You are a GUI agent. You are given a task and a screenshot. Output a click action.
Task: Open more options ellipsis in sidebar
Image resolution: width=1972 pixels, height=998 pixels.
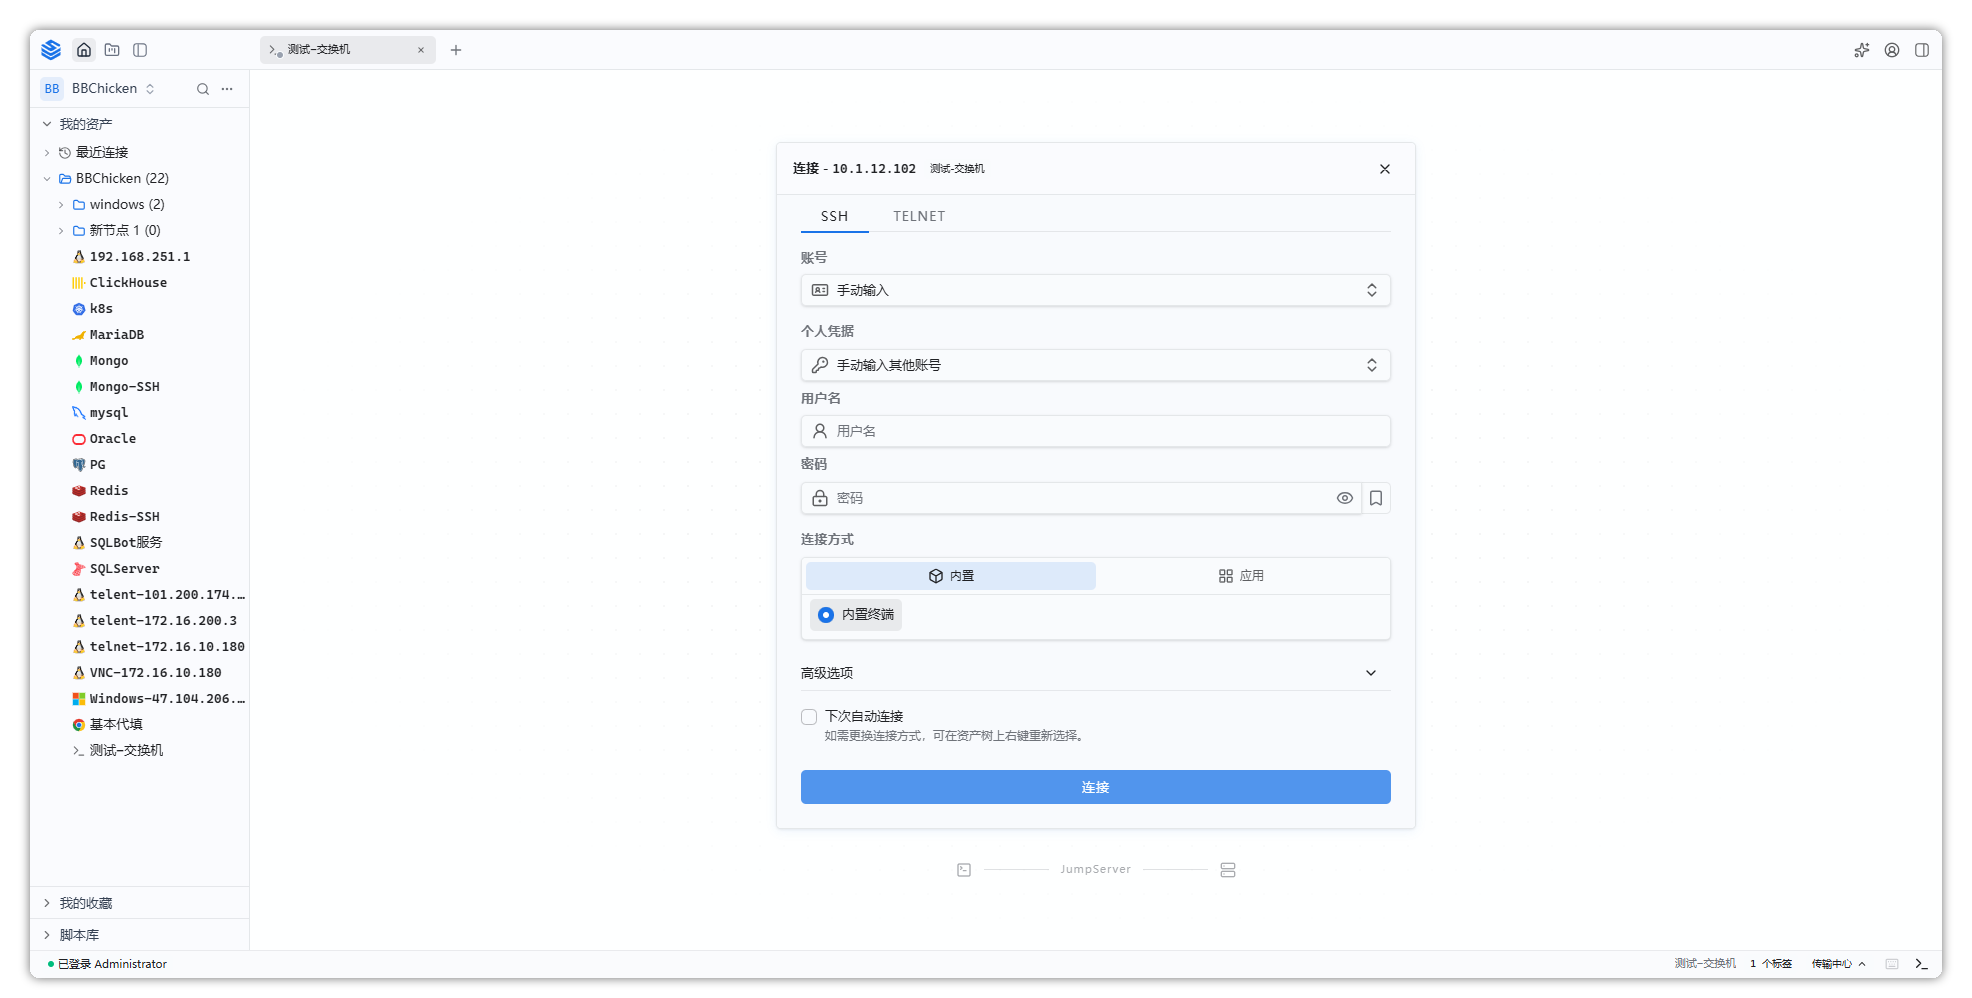[x=227, y=89]
